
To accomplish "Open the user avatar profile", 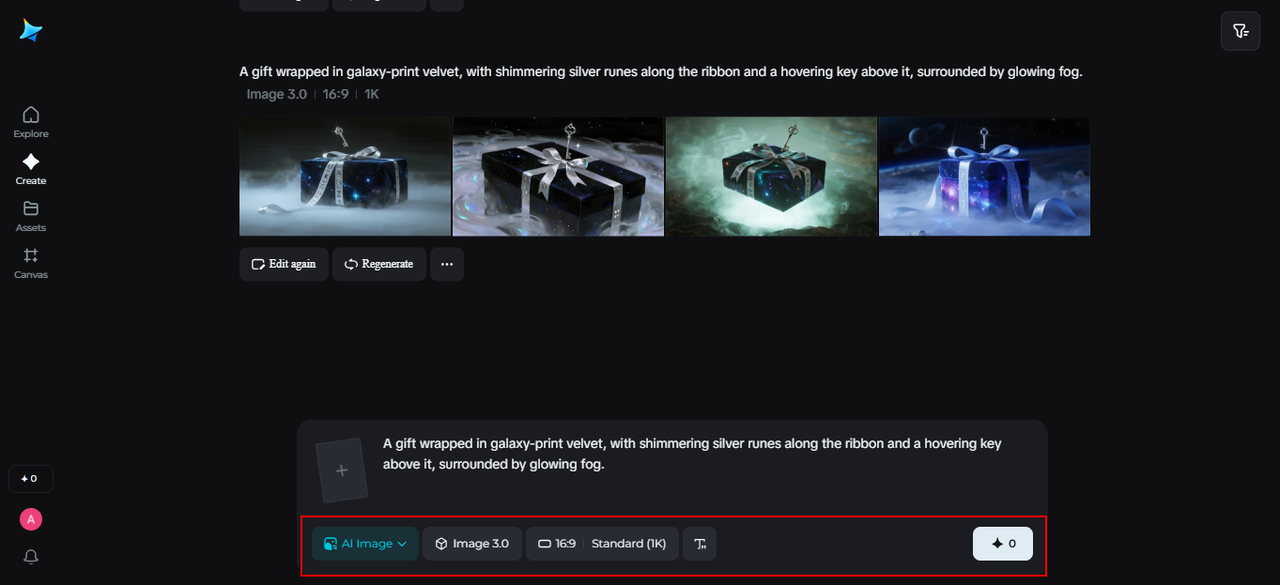I will [x=31, y=519].
